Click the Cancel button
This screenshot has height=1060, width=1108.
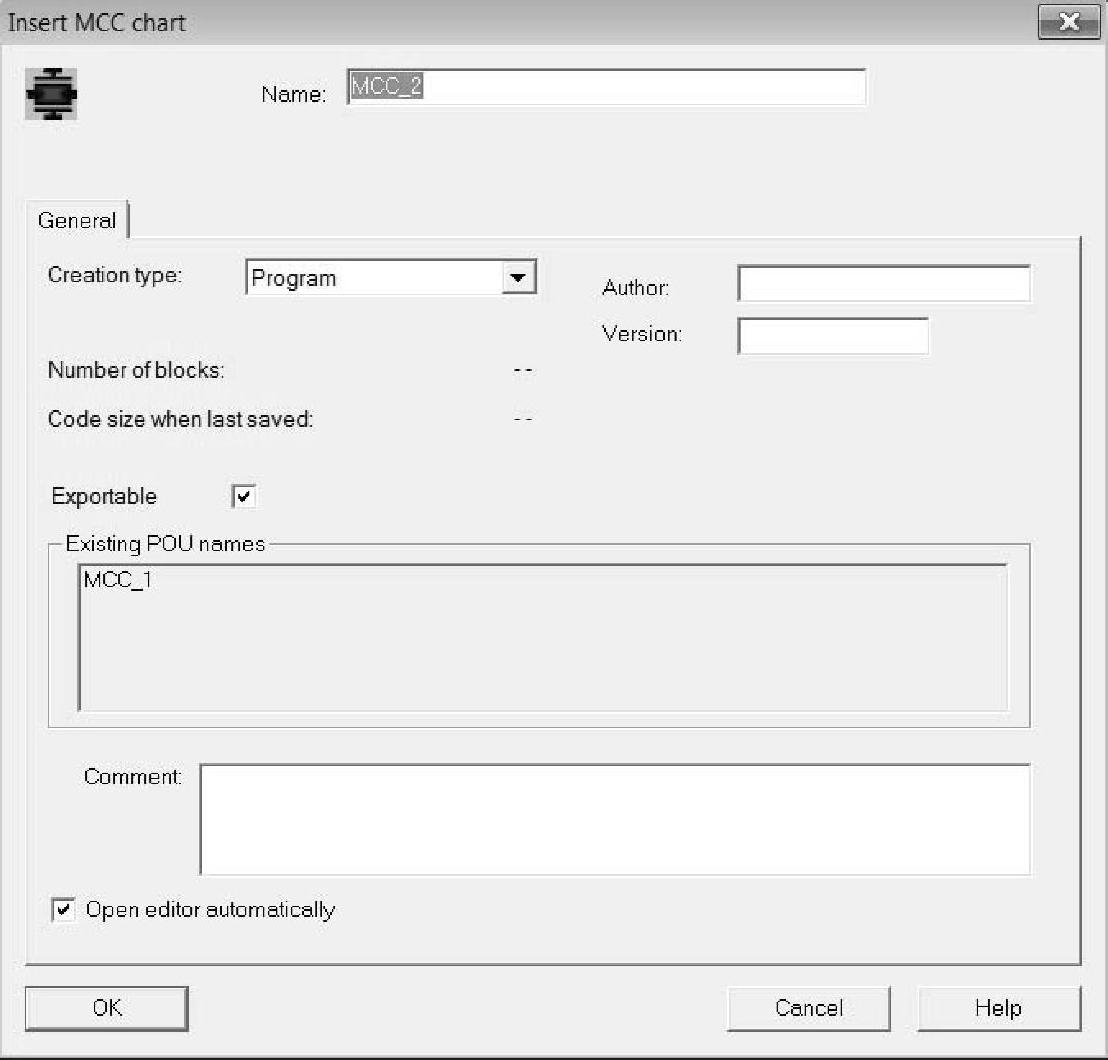coord(808,1008)
